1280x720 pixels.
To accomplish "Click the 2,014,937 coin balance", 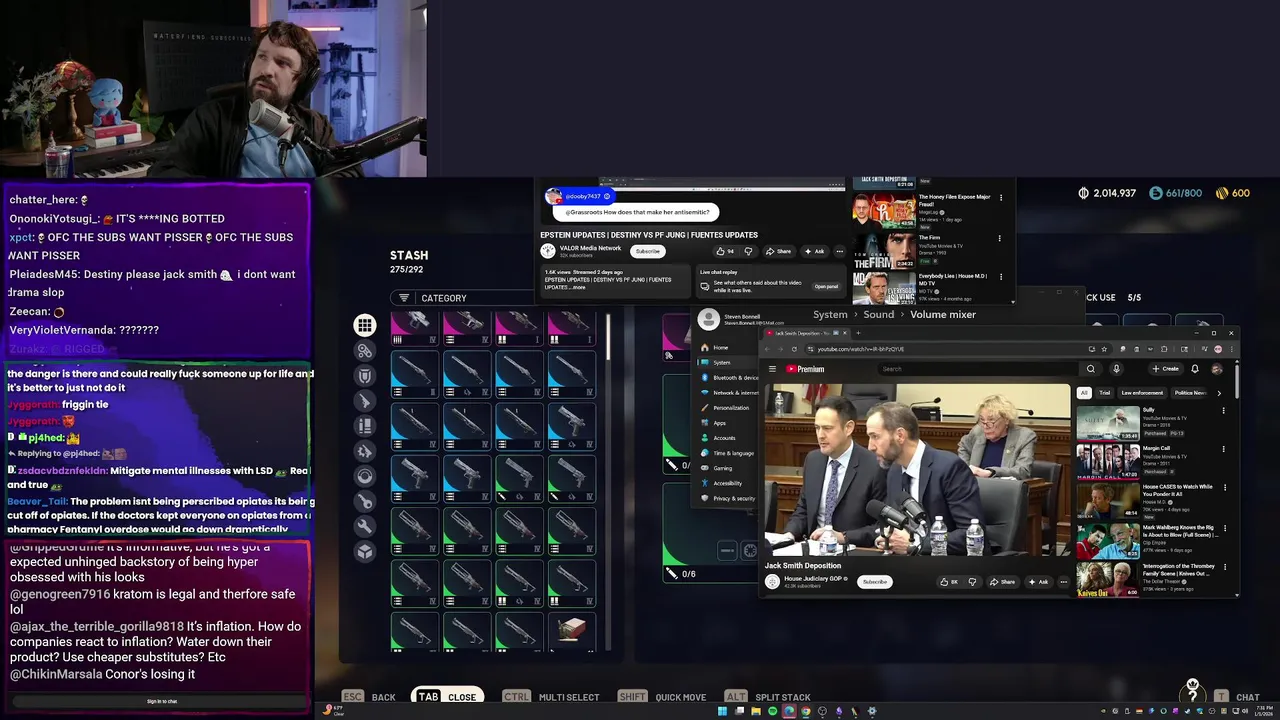I will (x=1106, y=193).
